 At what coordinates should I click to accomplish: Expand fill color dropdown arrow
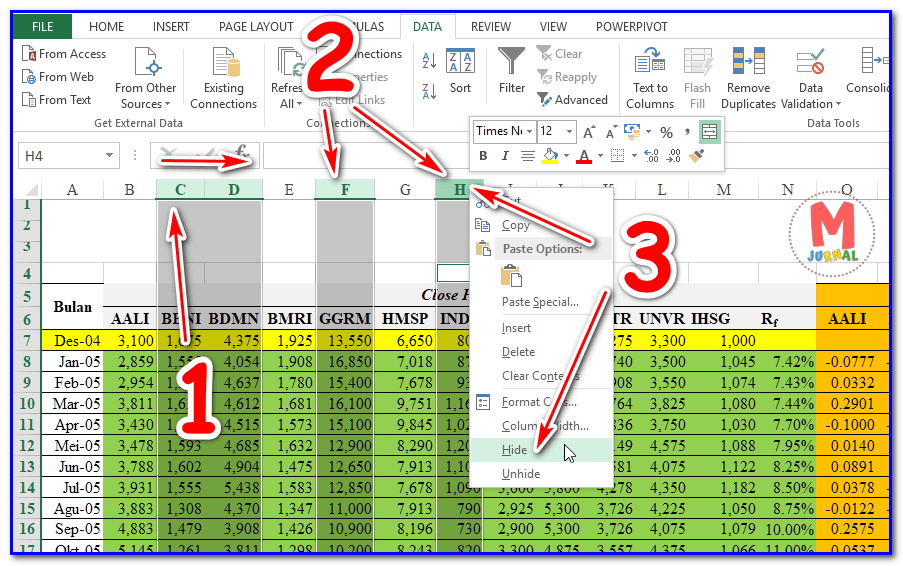[567, 156]
